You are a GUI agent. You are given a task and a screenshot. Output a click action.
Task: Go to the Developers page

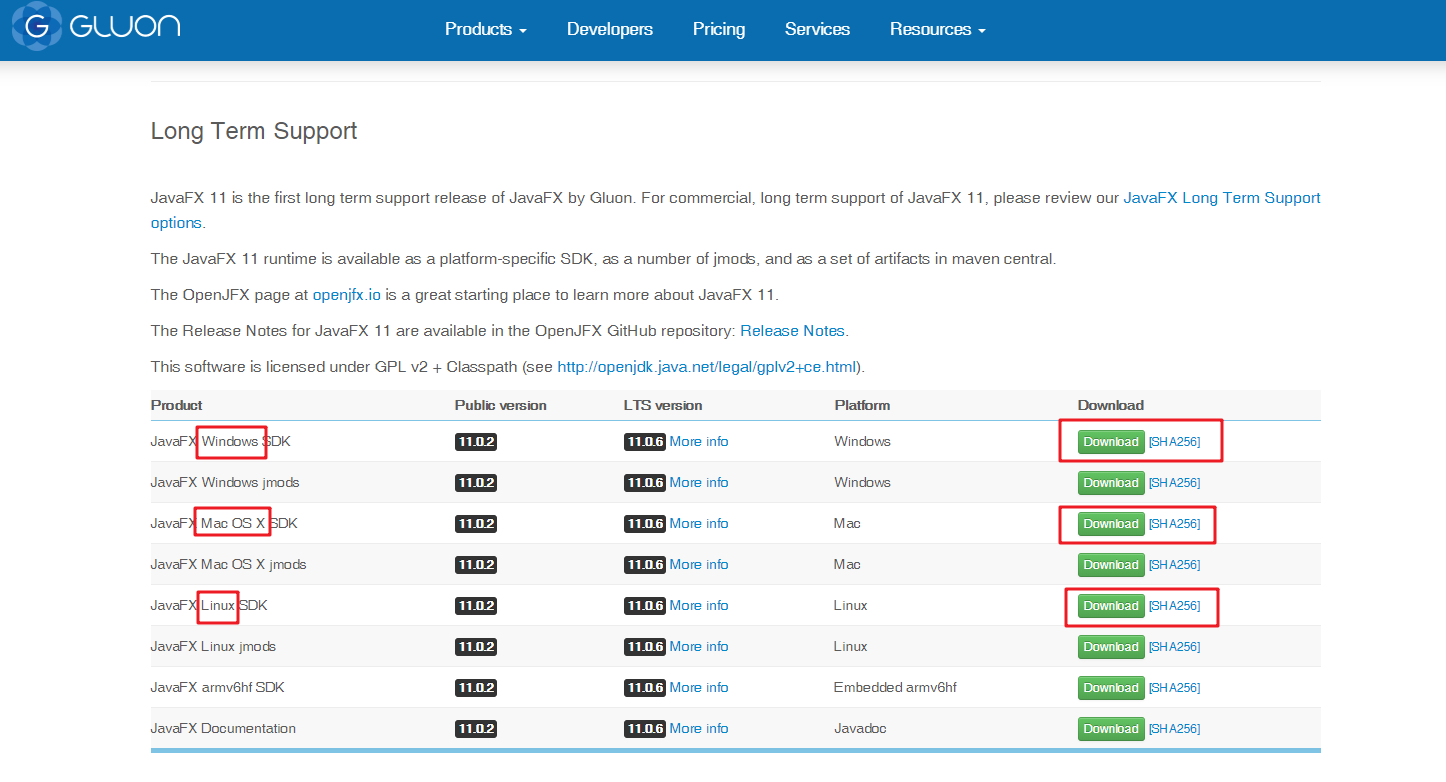tap(610, 30)
